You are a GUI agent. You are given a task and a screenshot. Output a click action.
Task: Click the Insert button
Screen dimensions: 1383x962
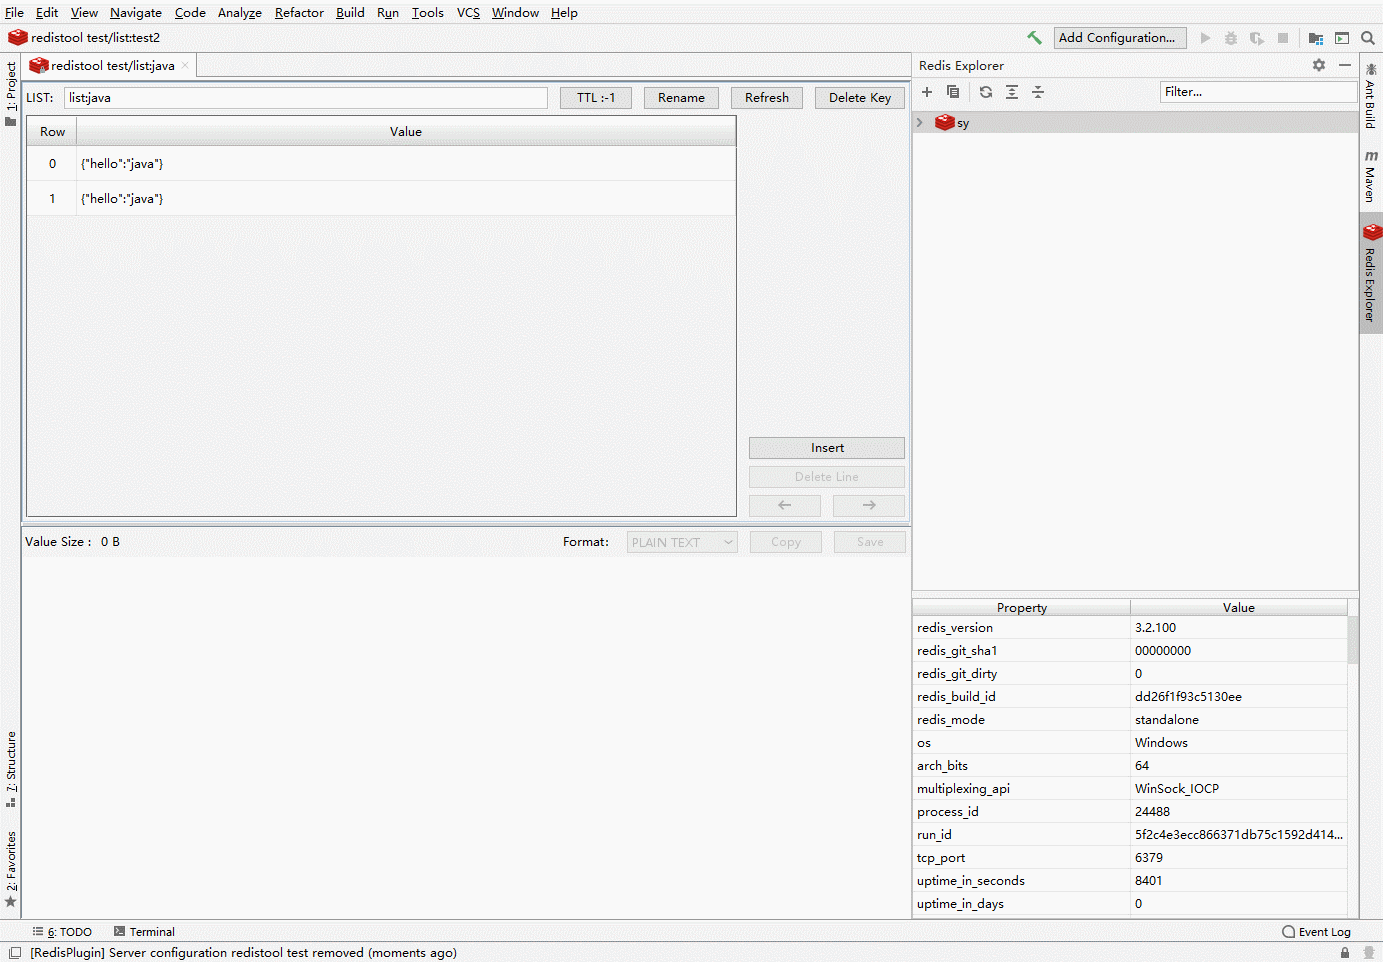tap(827, 448)
